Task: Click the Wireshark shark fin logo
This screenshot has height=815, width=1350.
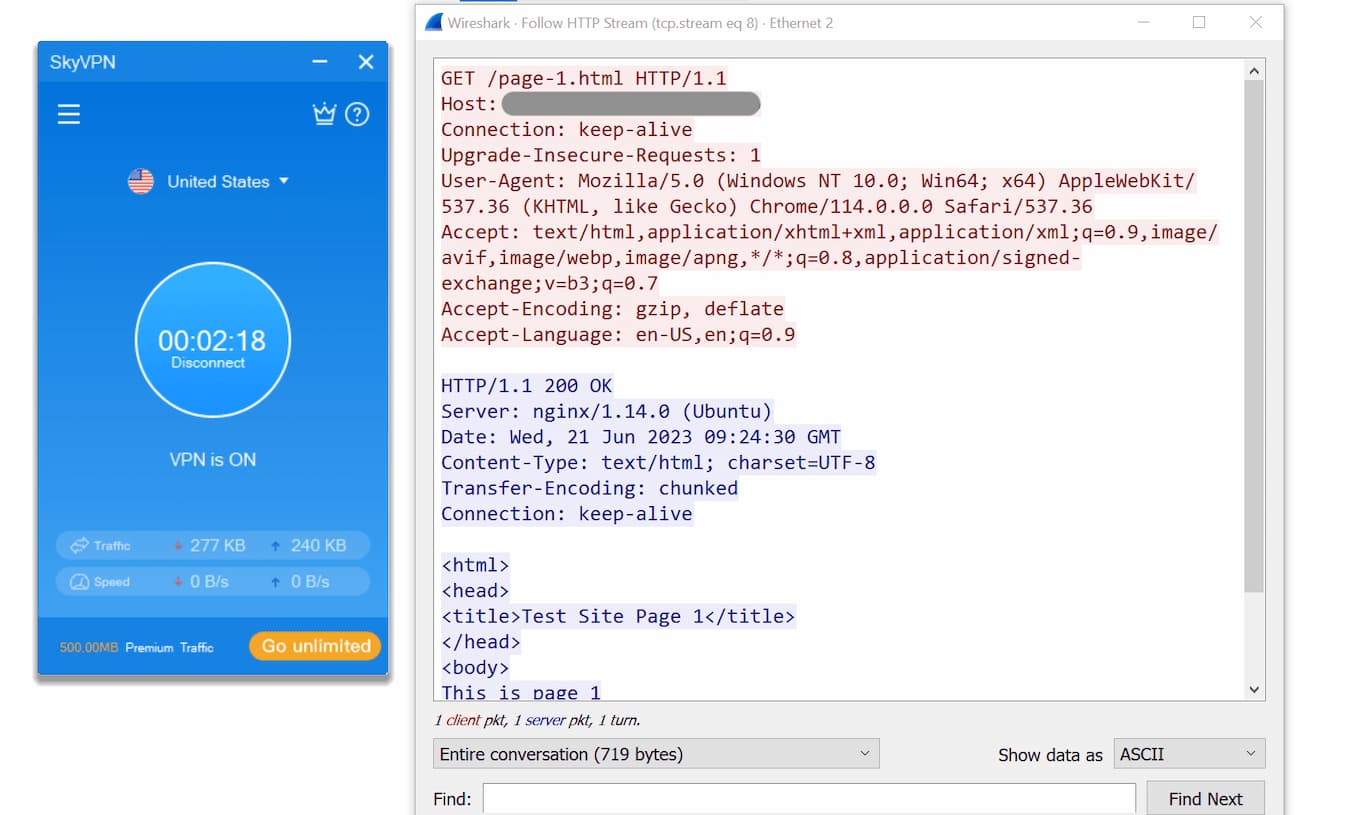Action: (x=432, y=21)
